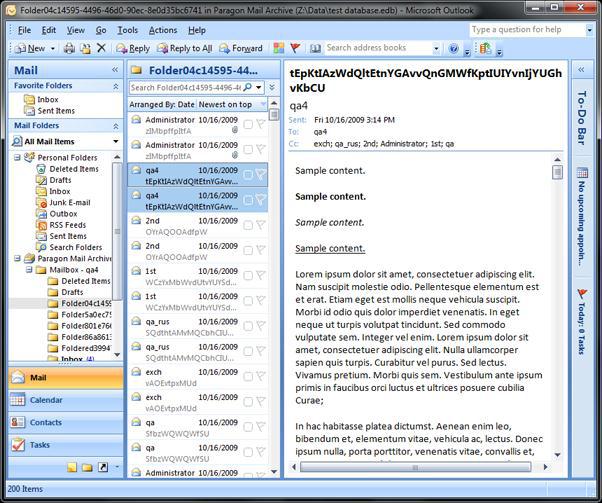Open the Actions menu
The image size is (602, 503).
coord(163,30)
